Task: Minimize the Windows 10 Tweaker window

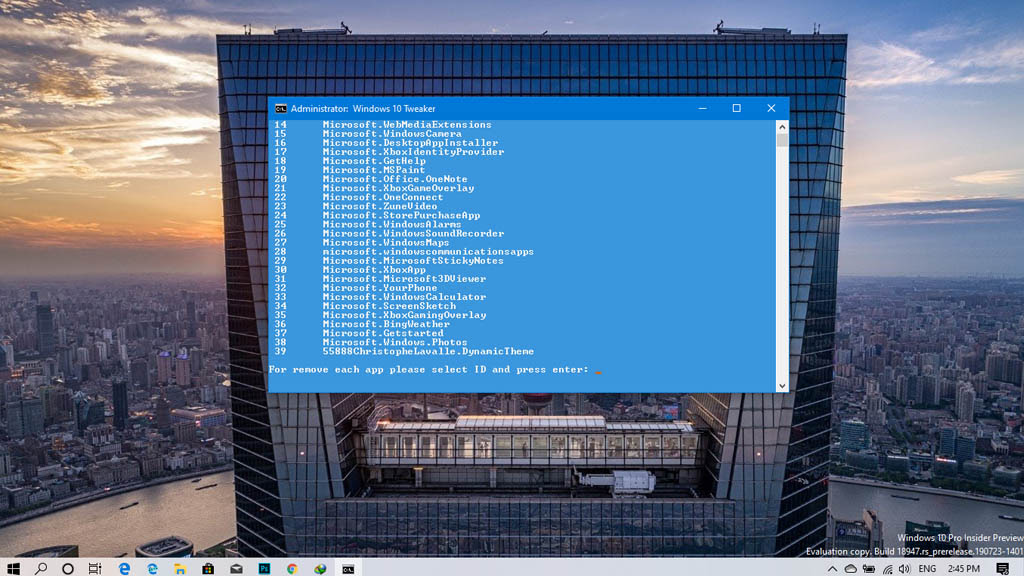Action: (703, 108)
